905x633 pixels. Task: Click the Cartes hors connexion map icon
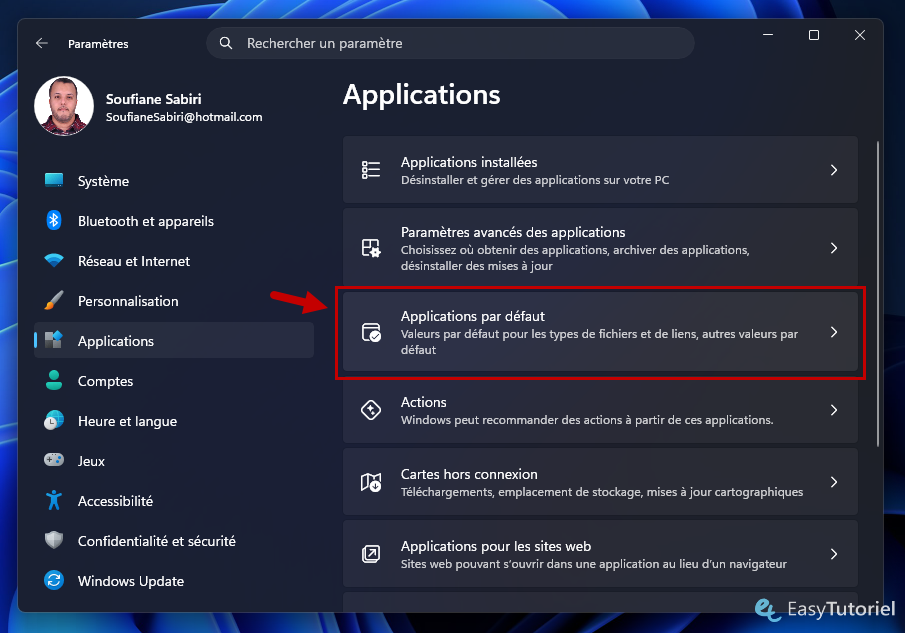(x=371, y=482)
